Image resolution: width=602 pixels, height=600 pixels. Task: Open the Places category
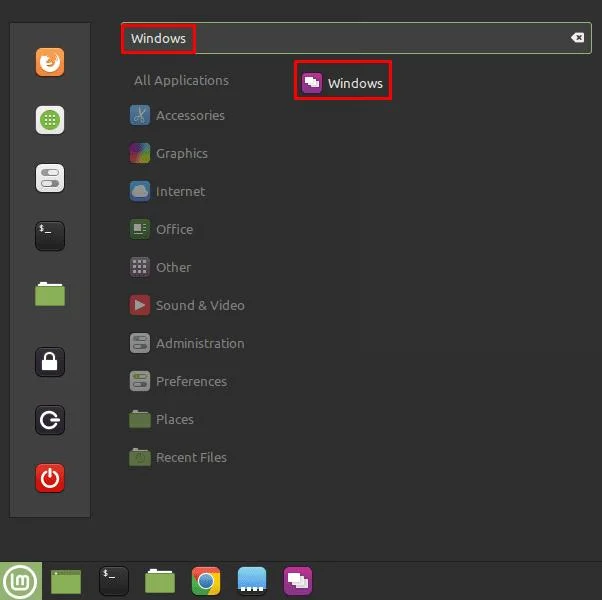[162, 419]
